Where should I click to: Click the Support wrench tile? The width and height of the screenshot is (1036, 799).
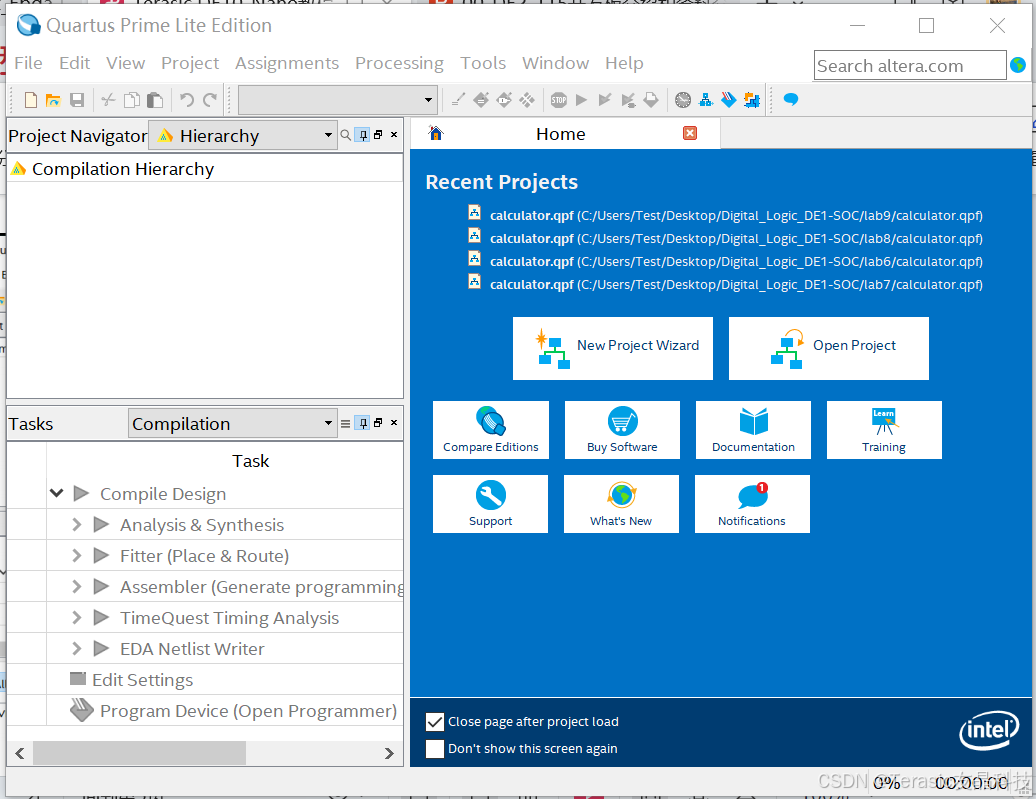point(490,504)
